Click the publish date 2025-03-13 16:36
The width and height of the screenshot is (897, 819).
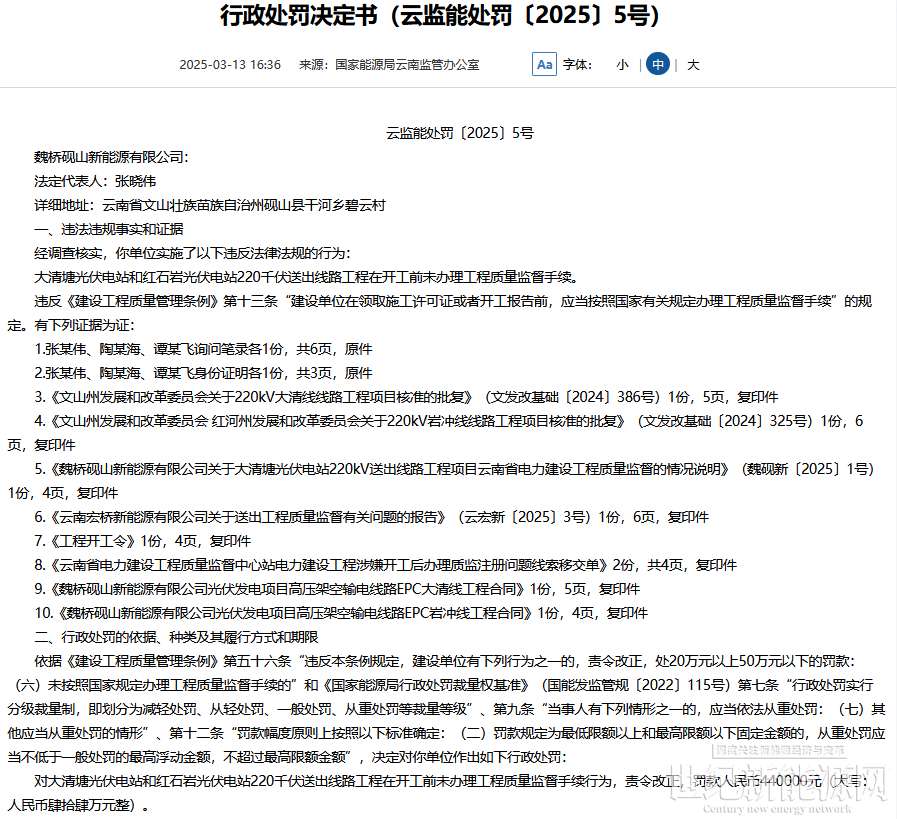point(230,64)
